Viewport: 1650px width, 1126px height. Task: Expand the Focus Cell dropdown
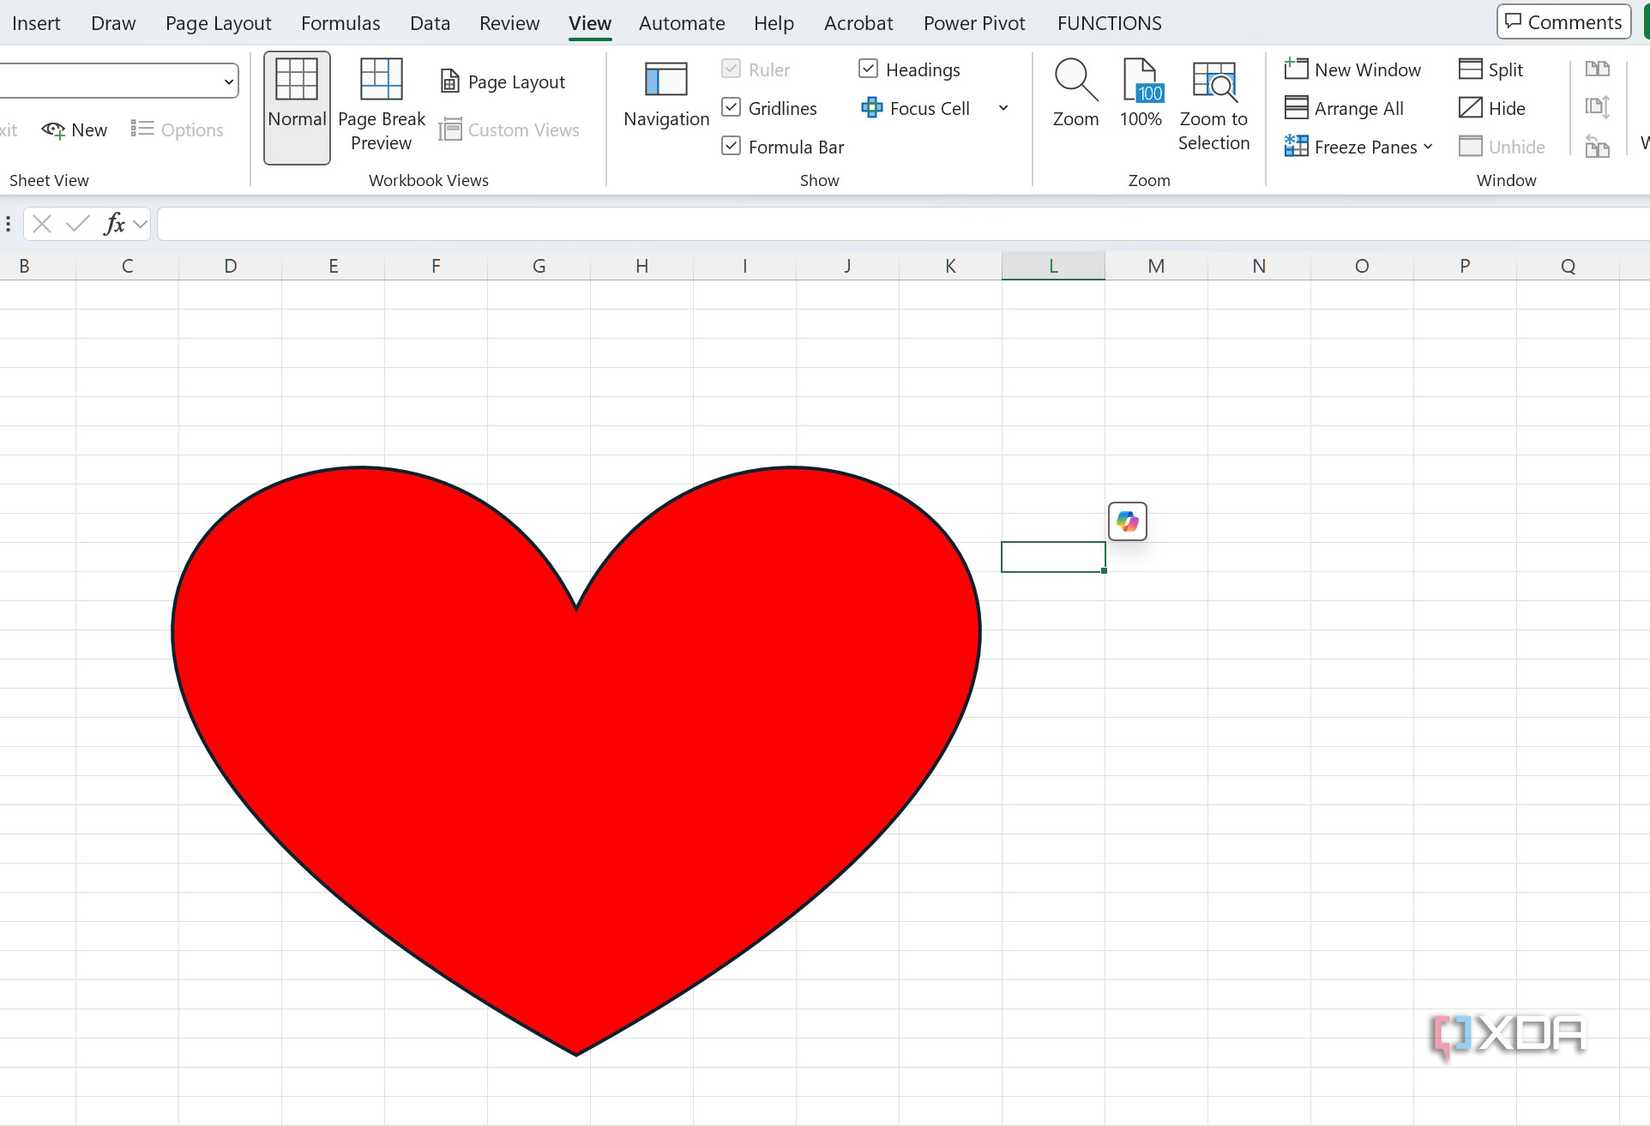1003,108
